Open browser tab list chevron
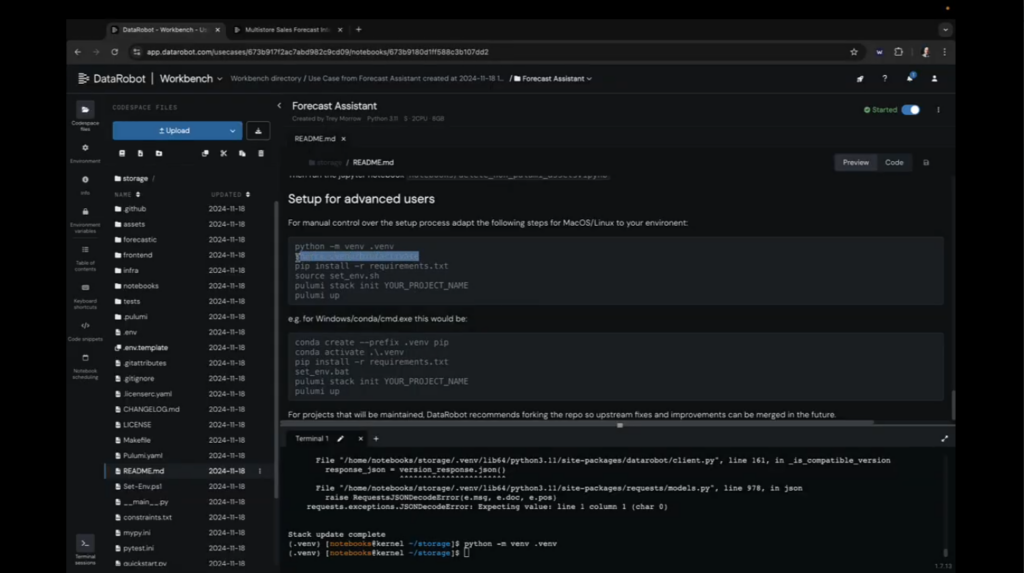 tap(945, 29)
